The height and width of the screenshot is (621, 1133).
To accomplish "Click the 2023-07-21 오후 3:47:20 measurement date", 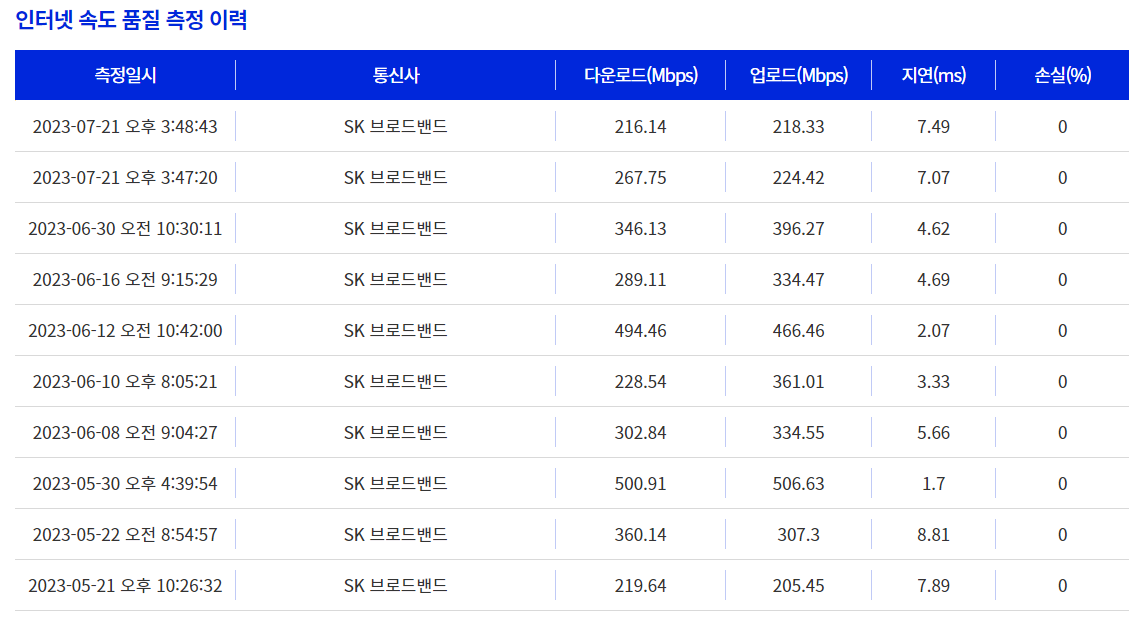I will point(125,177).
